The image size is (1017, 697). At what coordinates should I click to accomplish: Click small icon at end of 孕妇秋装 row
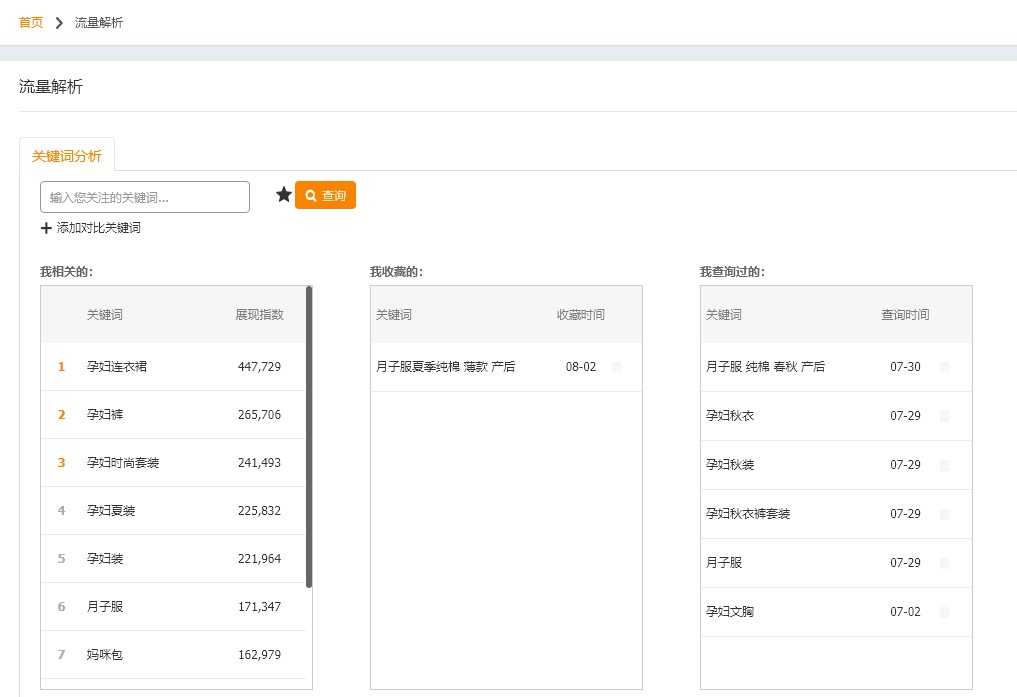coord(945,465)
